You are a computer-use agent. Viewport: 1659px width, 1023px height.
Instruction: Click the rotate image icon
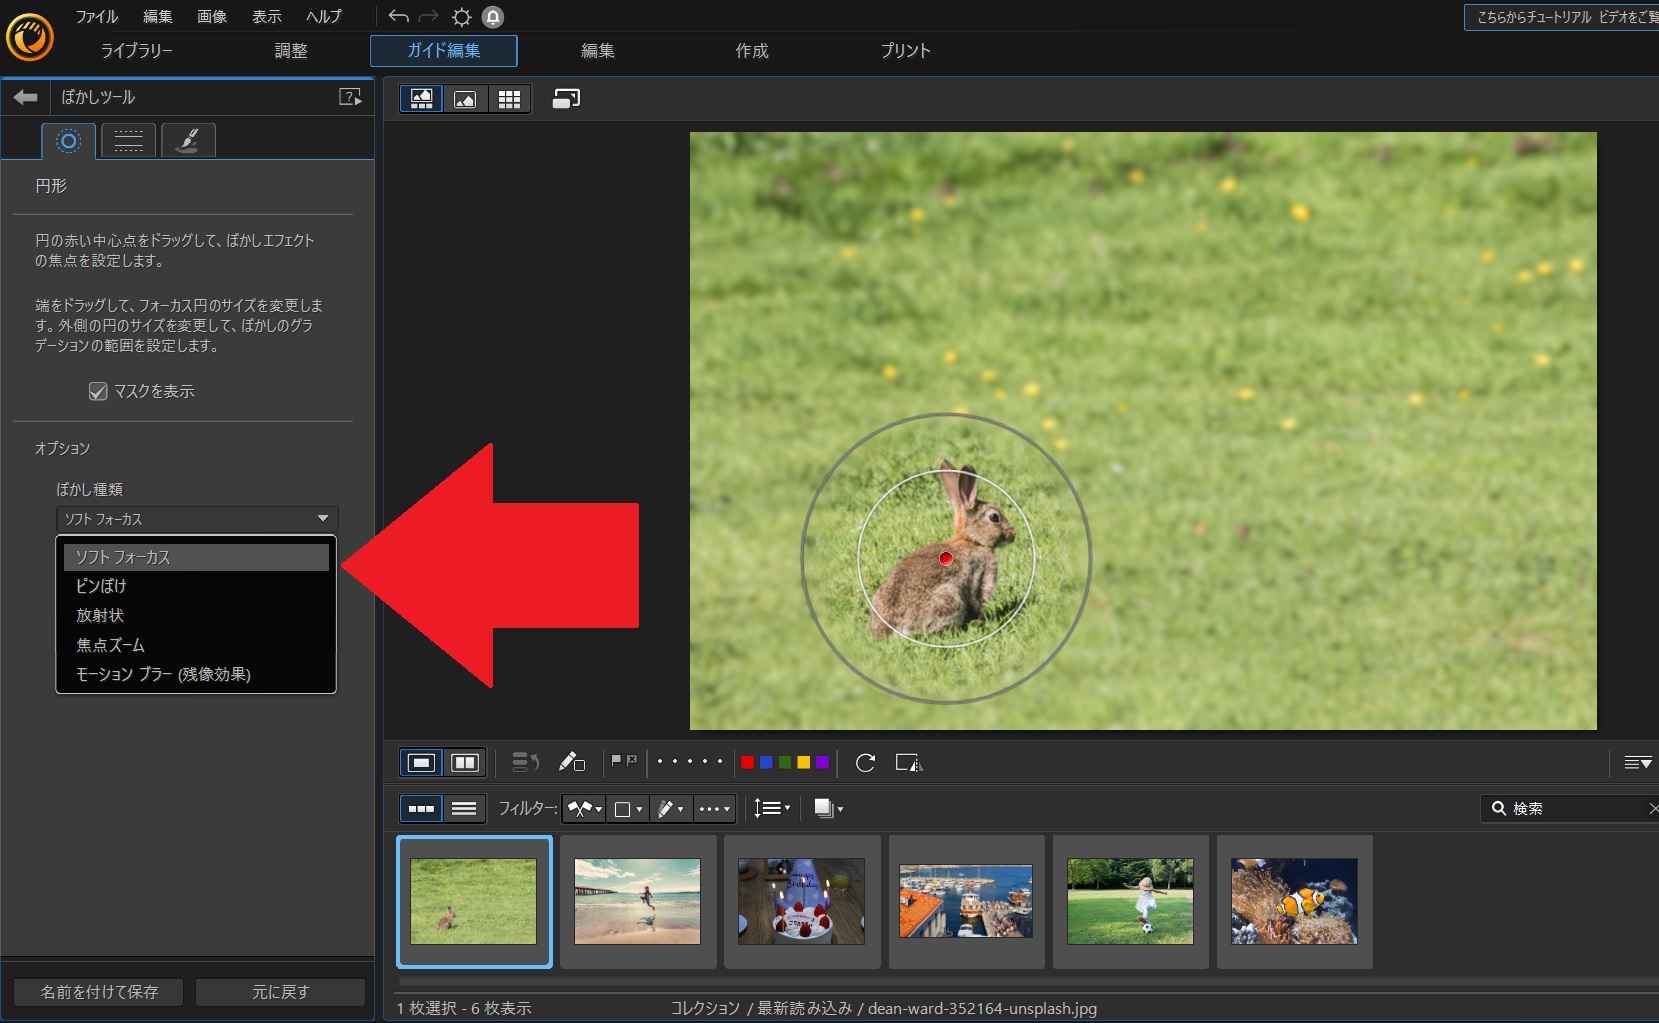(x=865, y=763)
